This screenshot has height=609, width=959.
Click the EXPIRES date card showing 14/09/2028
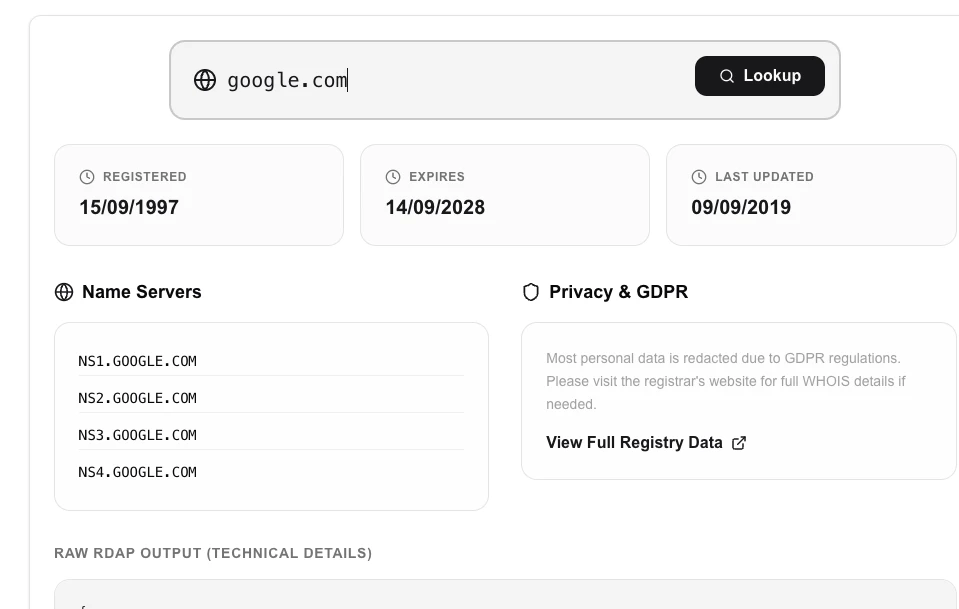pyautogui.click(x=504, y=194)
